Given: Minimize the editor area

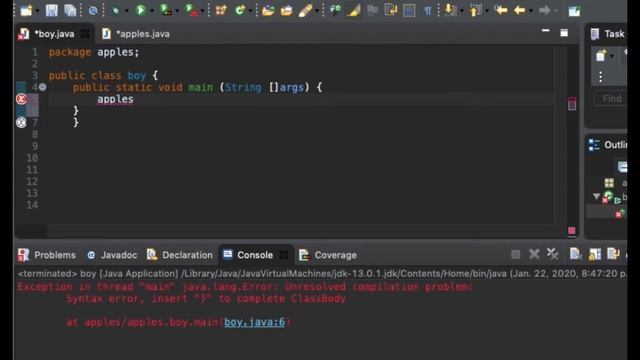Looking at the screenshot, I should [x=545, y=31].
